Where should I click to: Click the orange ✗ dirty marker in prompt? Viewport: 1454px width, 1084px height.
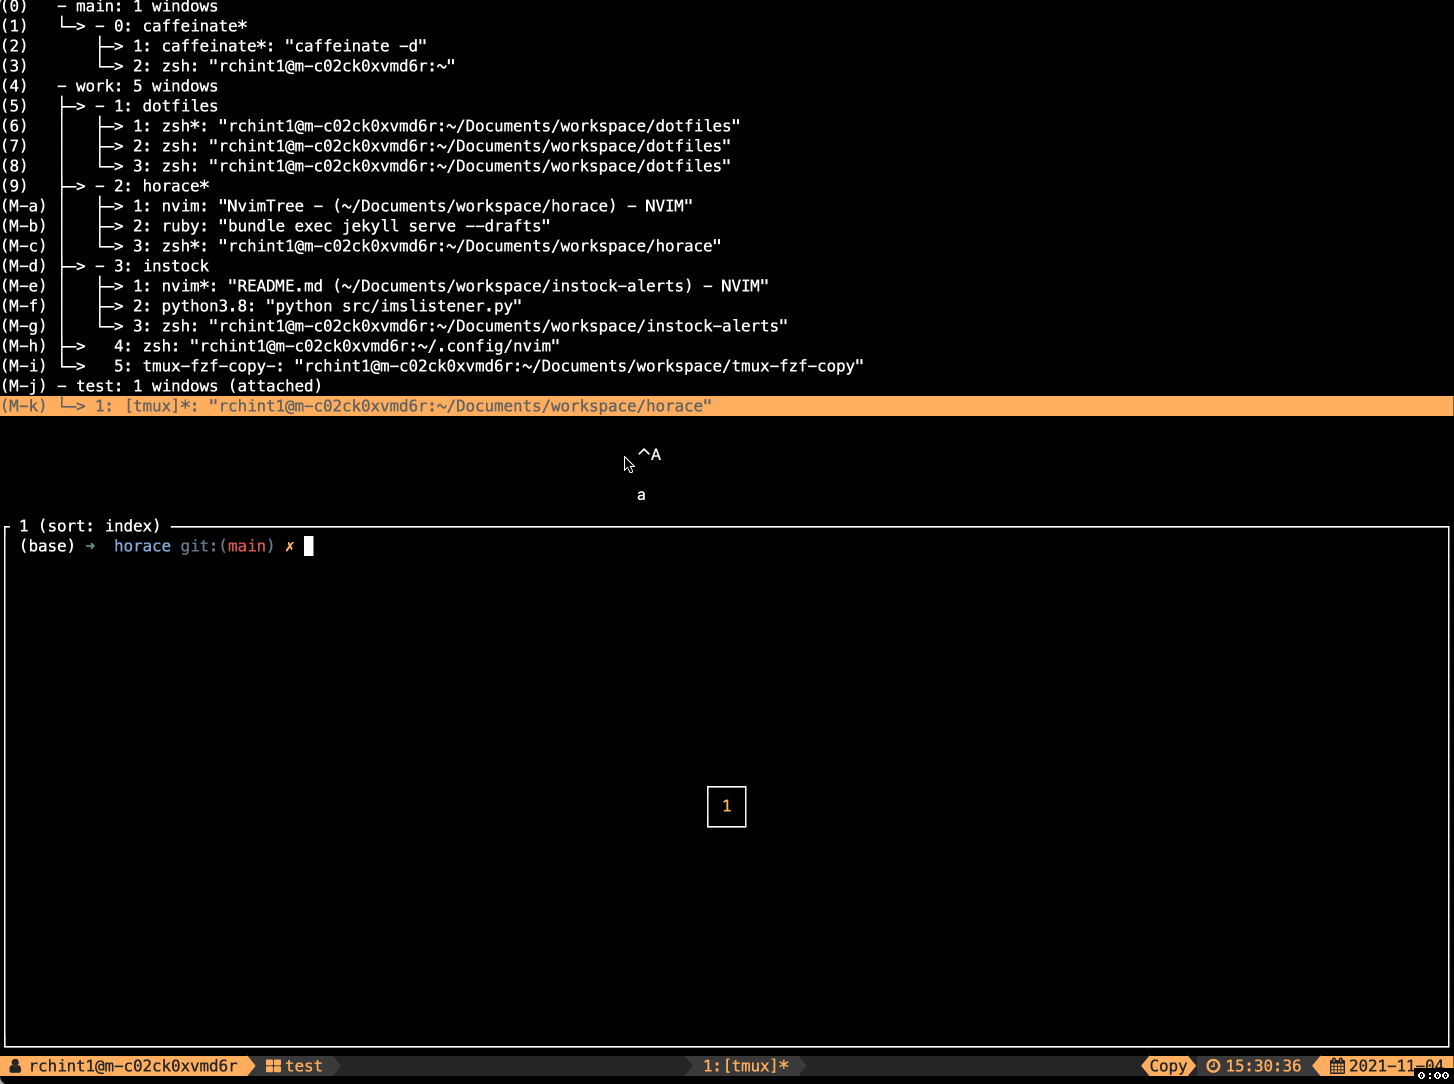pos(290,546)
